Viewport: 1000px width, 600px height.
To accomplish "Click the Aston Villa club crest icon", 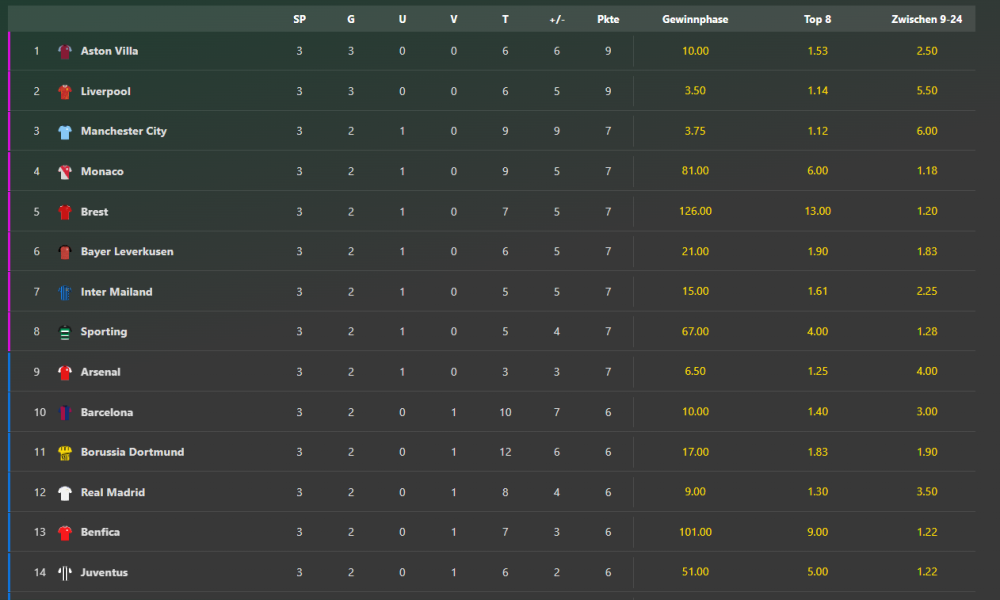I will [x=65, y=51].
